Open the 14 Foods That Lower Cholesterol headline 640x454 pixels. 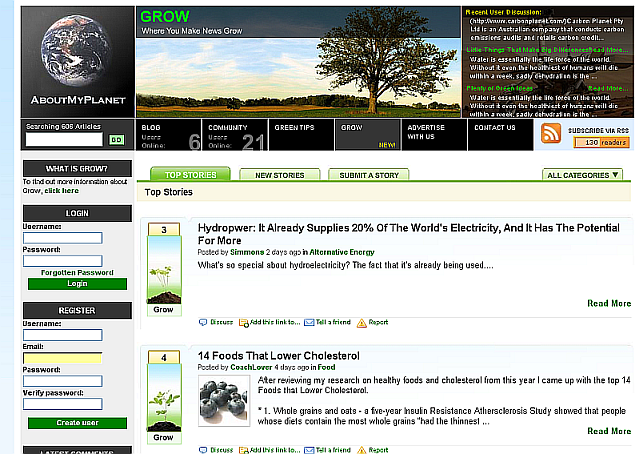click(279, 356)
